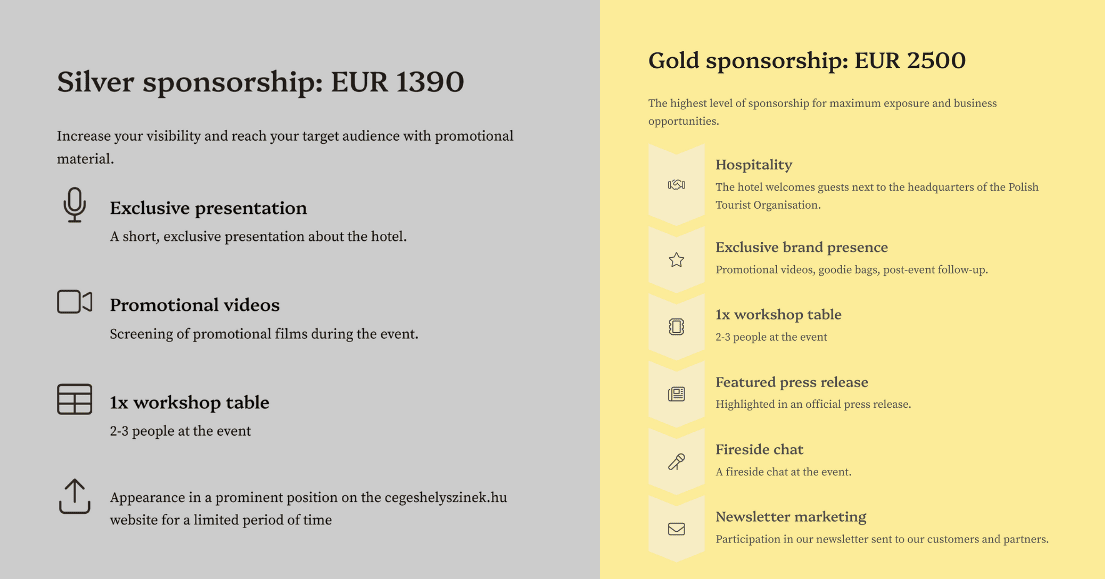Click the Exclusive brand presence heading
Image resolution: width=1105 pixels, height=579 pixels.
coord(801,247)
